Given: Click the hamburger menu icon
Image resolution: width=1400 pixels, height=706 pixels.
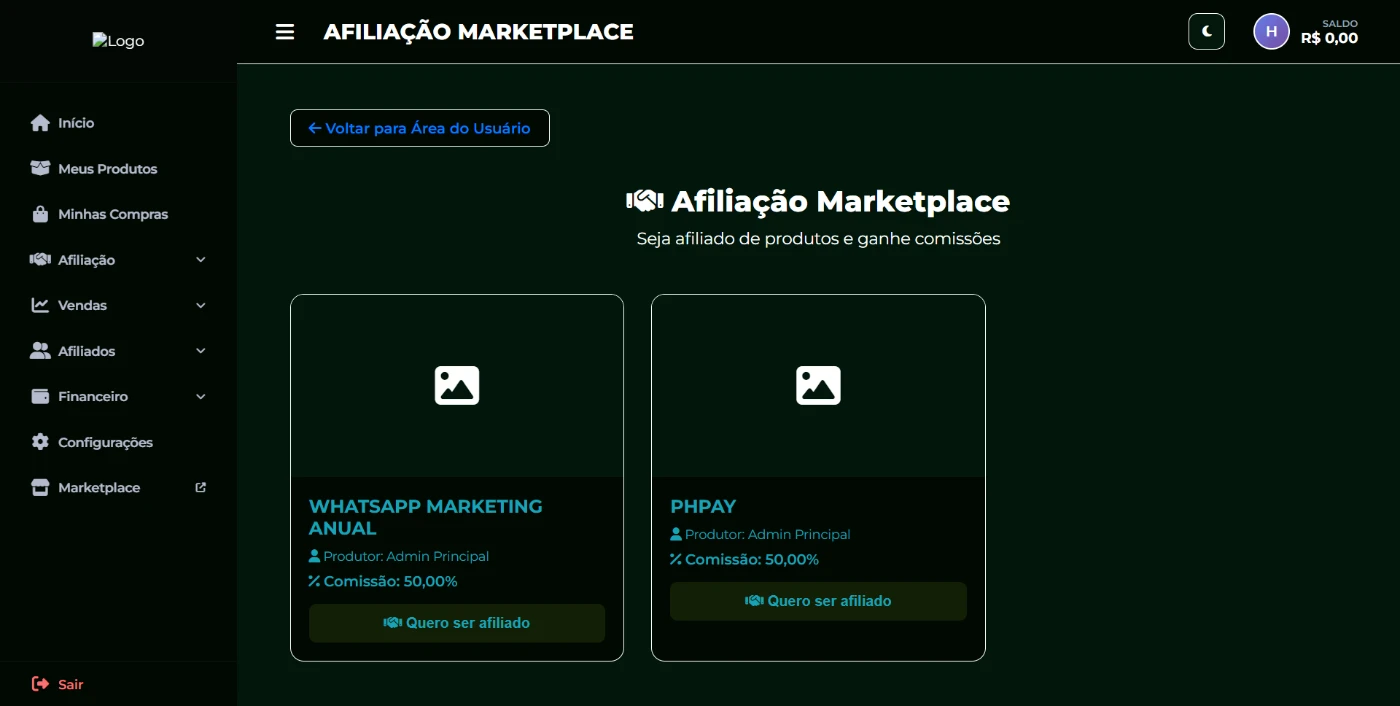Looking at the screenshot, I should 285,32.
